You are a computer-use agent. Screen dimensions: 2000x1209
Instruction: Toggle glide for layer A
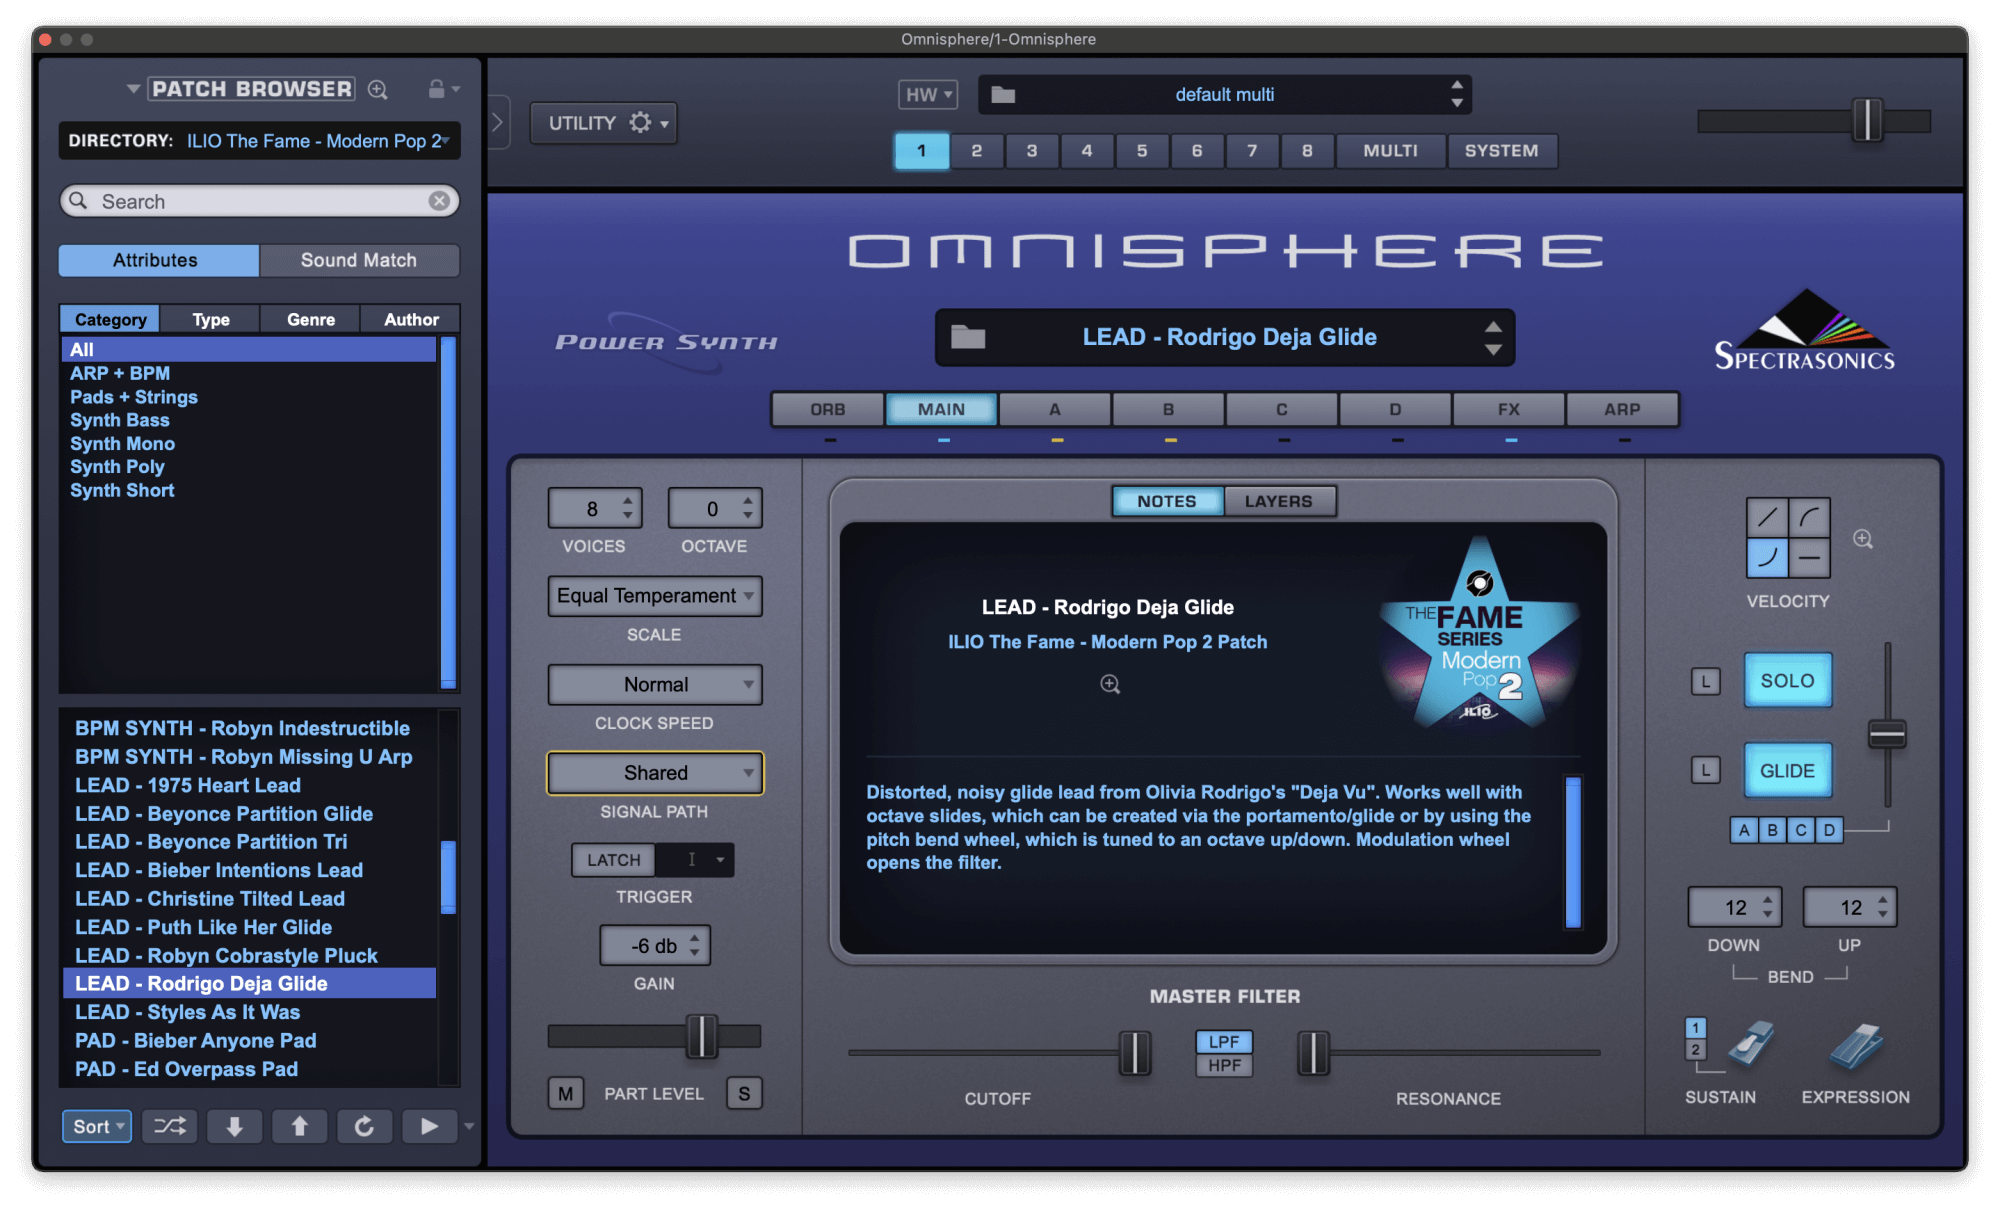tap(1745, 830)
